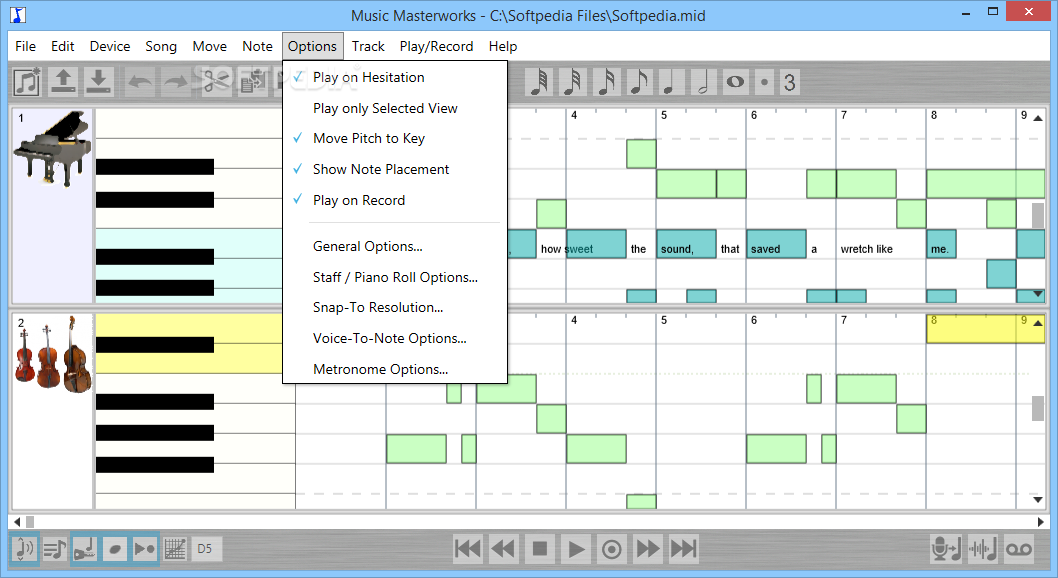This screenshot has height=578, width=1058.
Task: Toggle the play on record icon
Action: [144, 549]
